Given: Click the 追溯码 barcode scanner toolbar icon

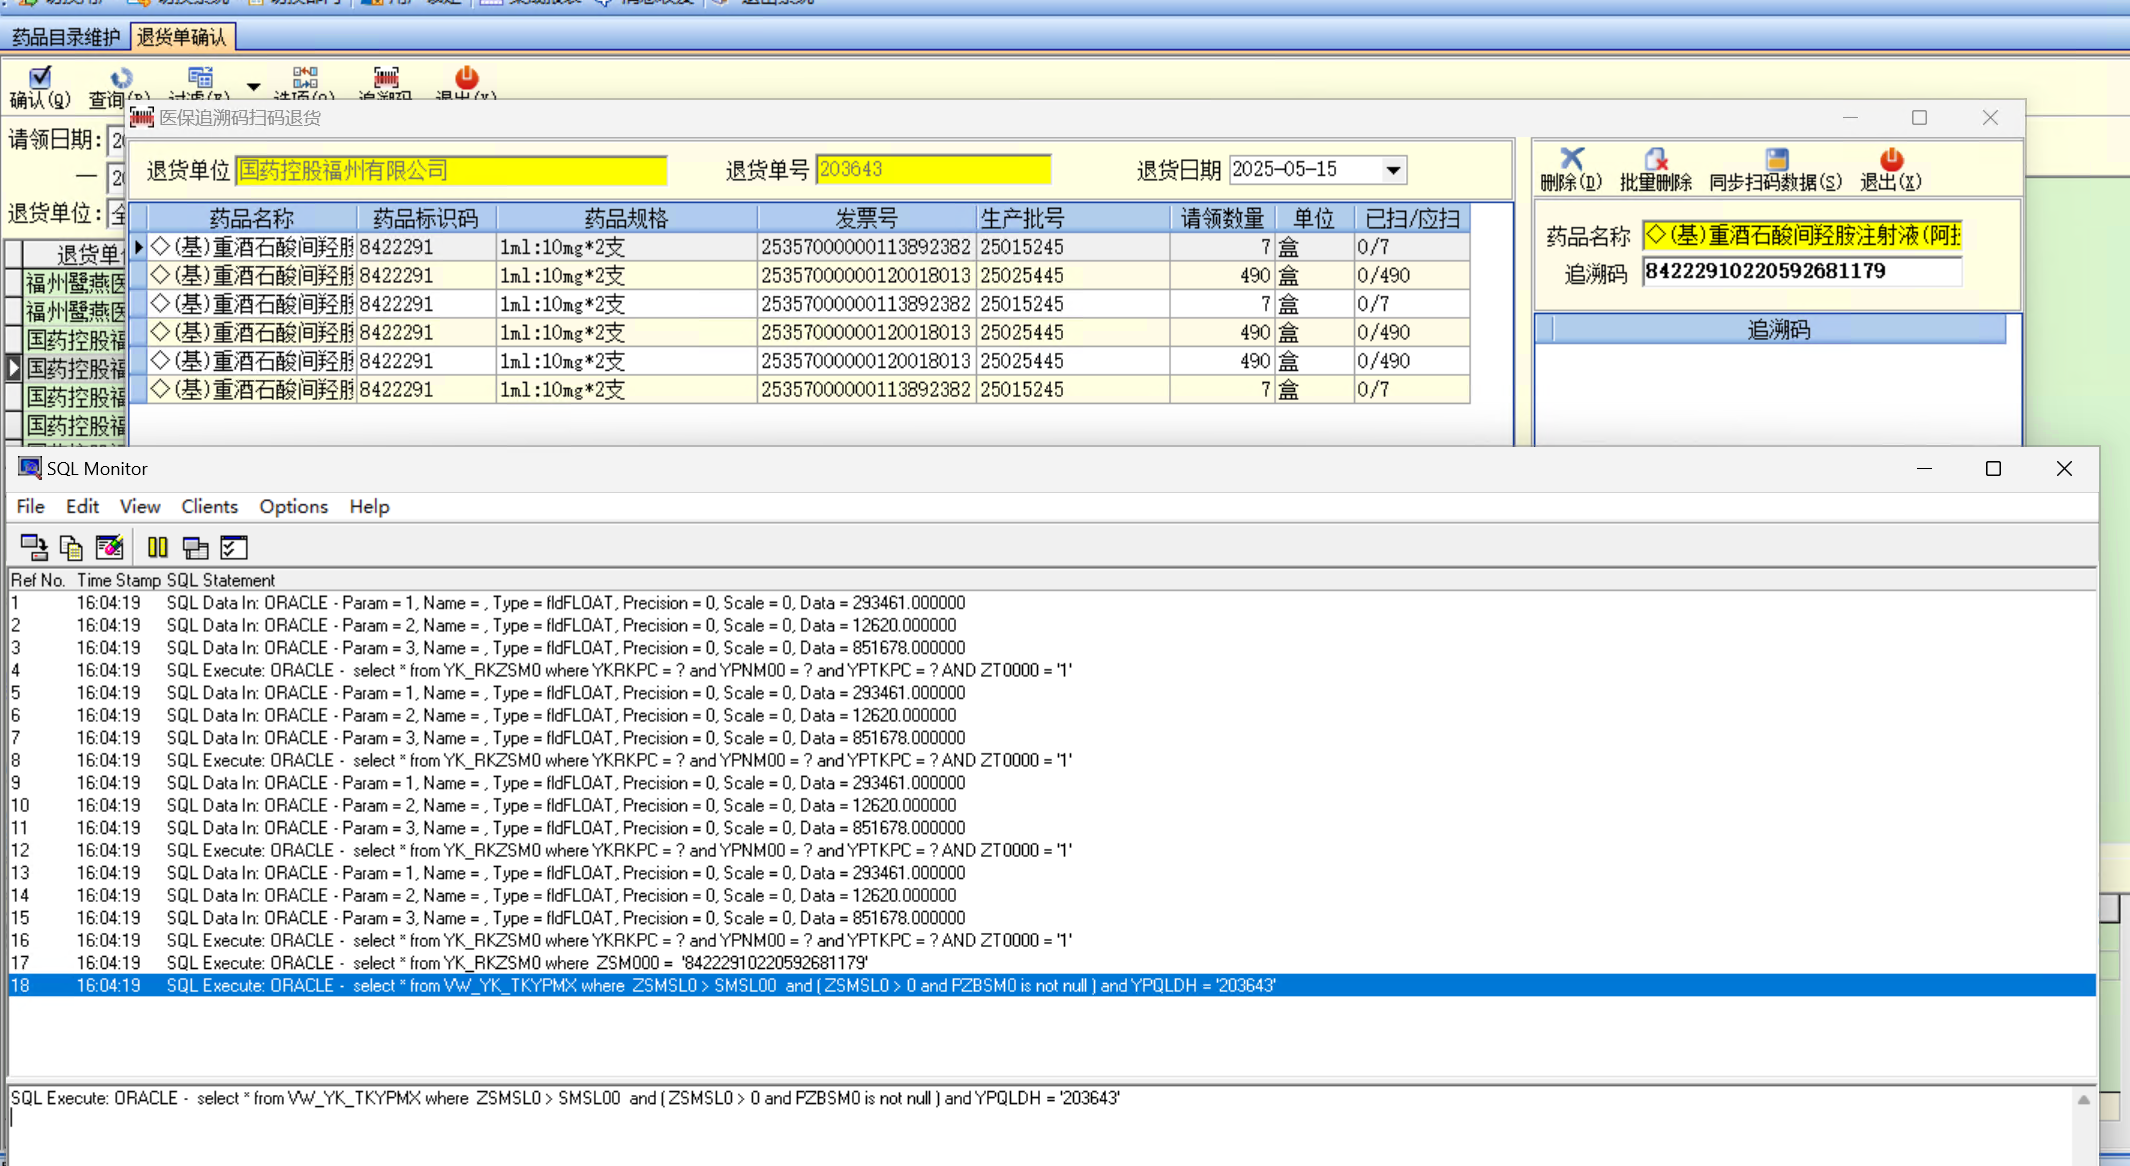Looking at the screenshot, I should click(x=386, y=79).
